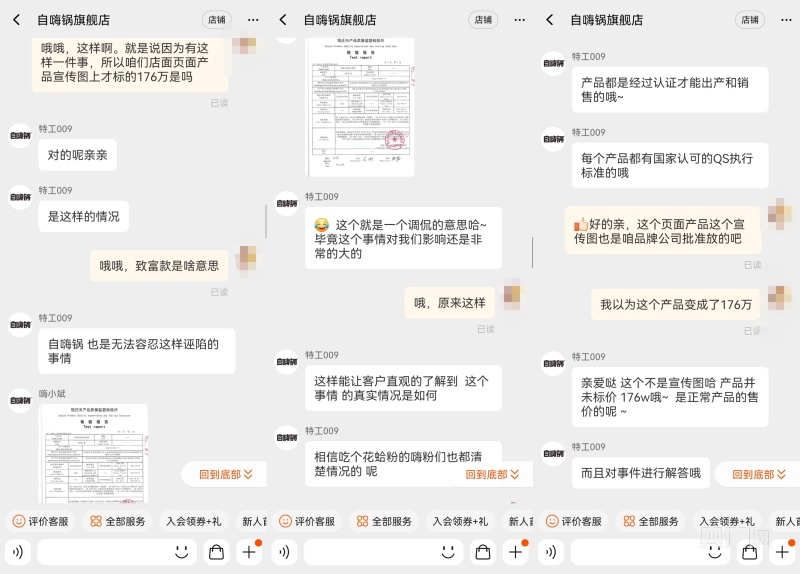Open 店铺 button in right screenshot
The image size is (800, 574).
click(x=750, y=20)
